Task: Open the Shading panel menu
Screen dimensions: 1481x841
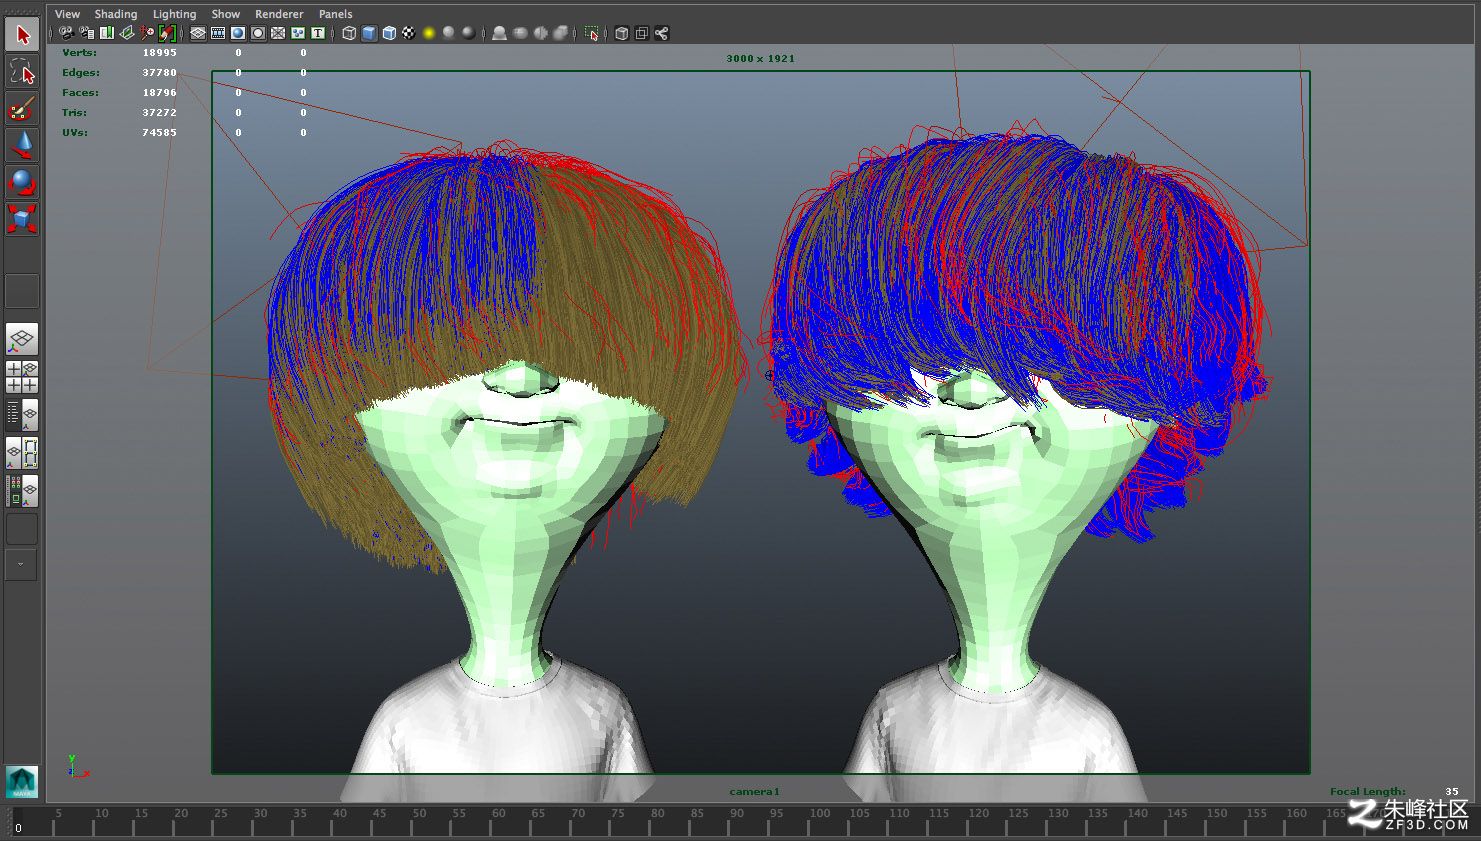Action: pos(116,14)
